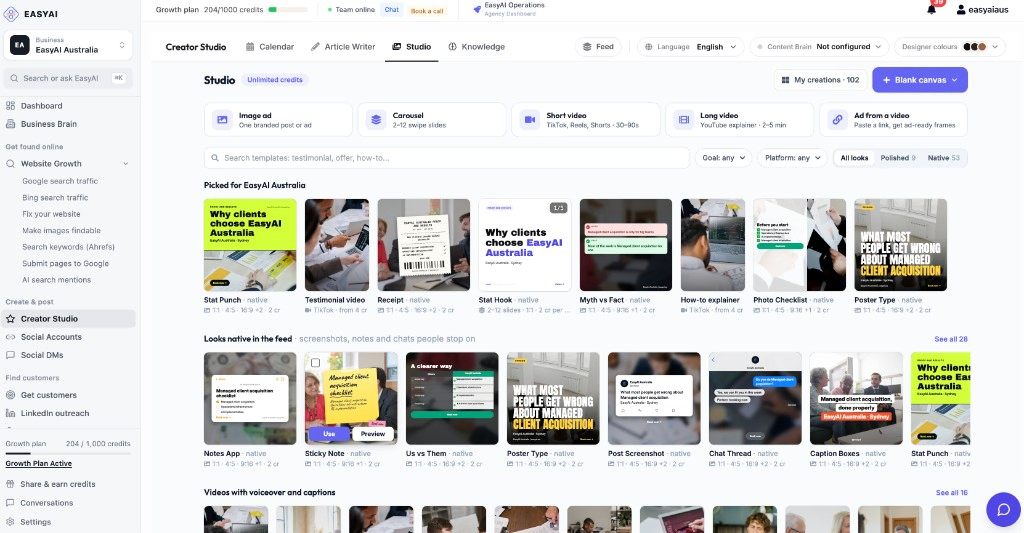Click the Book a call button
Screen dimensions: 1024x533
426,10
